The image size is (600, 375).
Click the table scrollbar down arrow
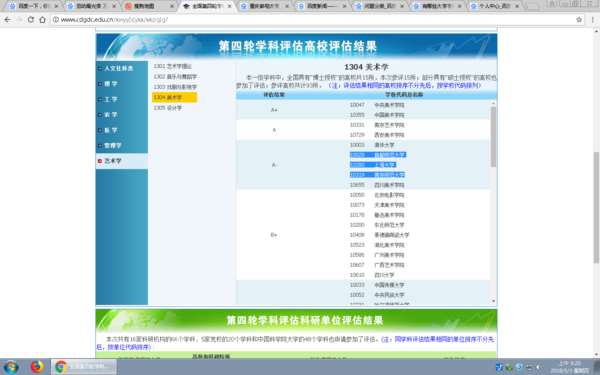pyautogui.click(x=493, y=301)
